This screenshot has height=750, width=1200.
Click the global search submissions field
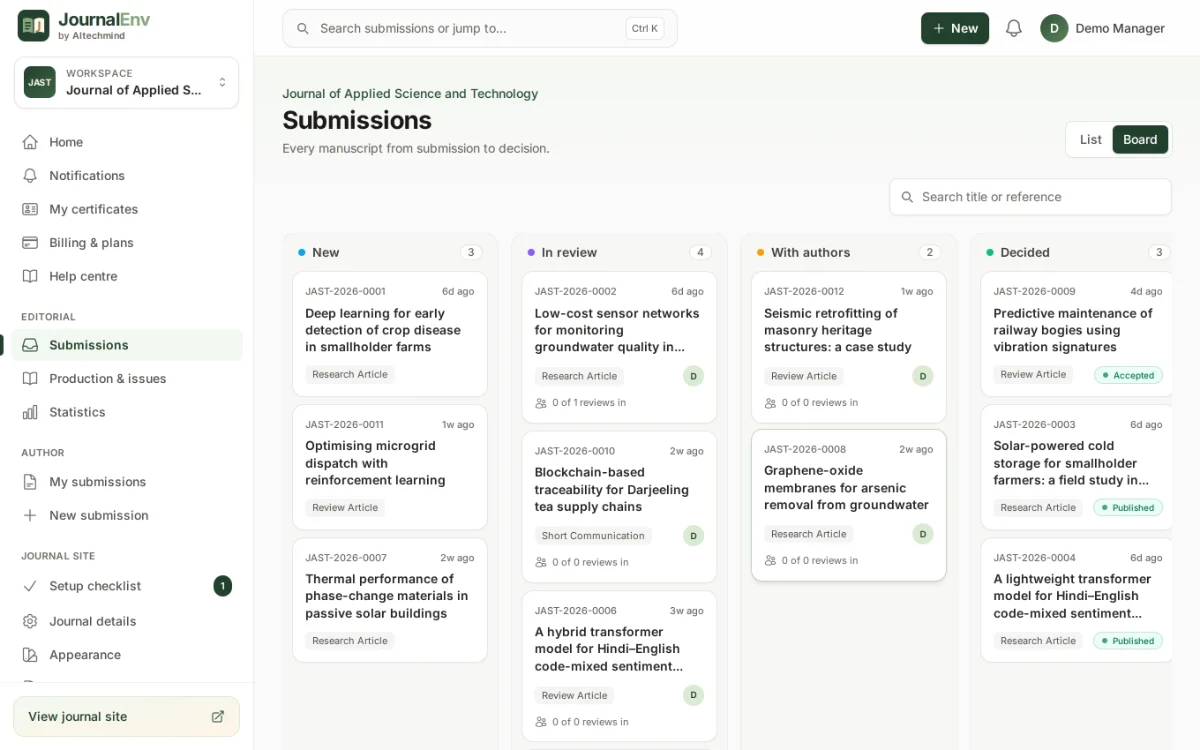point(480,28)
